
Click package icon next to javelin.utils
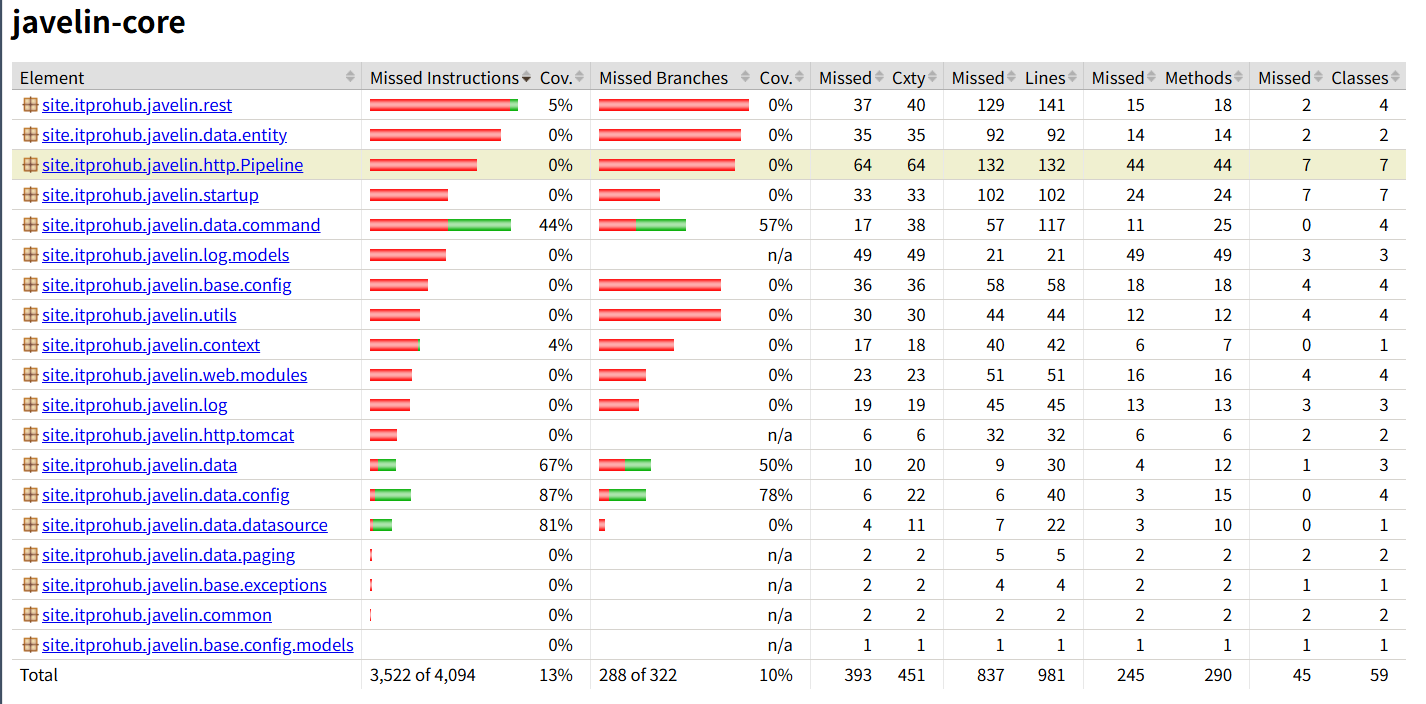coord(30,315)
